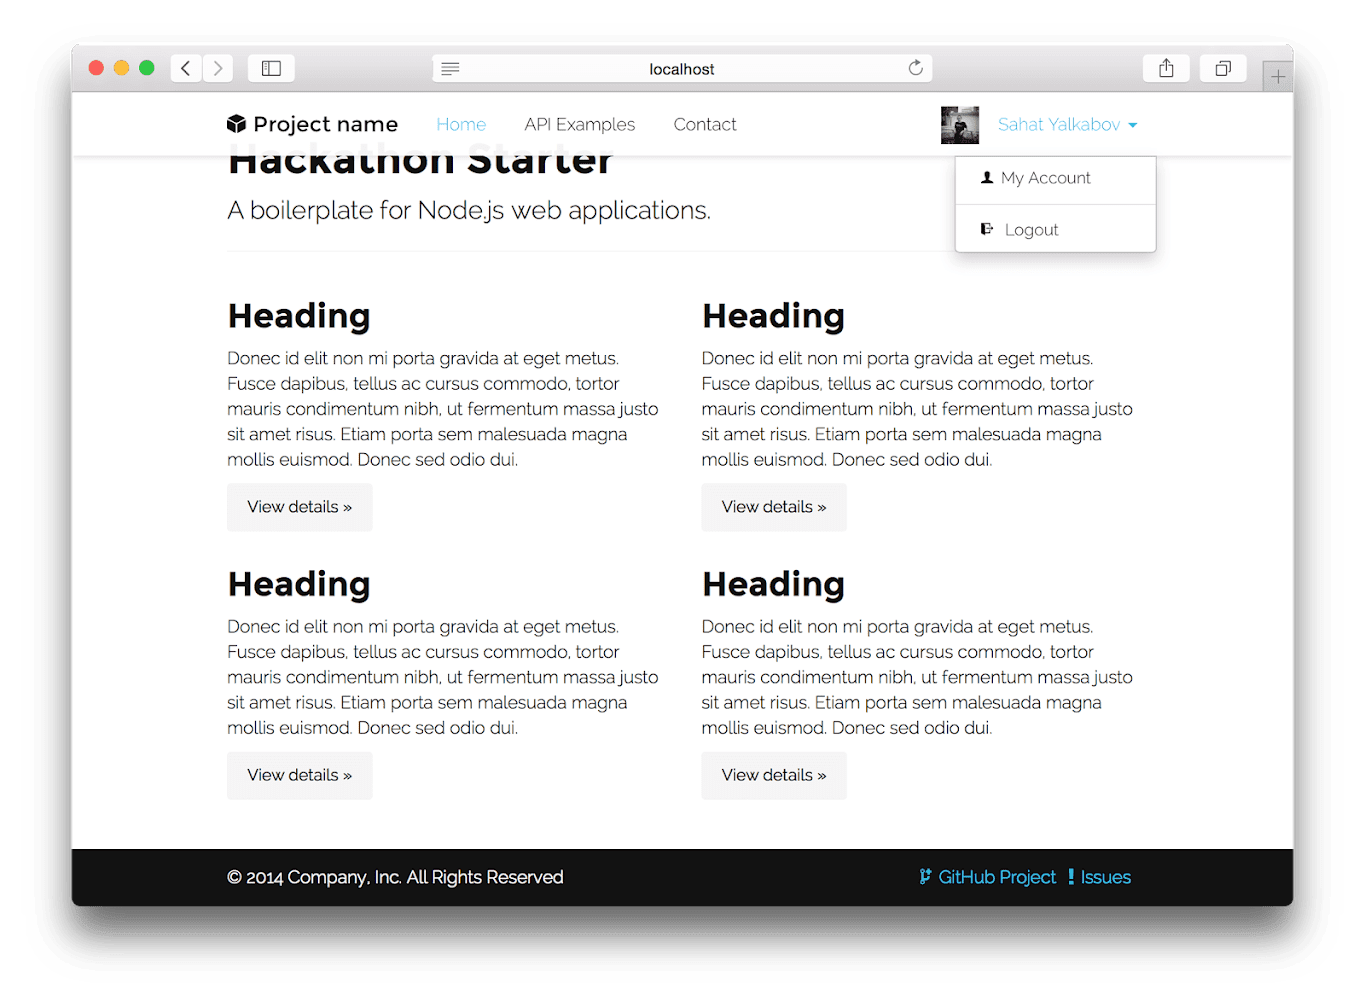Choose Logout from the user dropdown
The image size is (1365, 1006).
click(1031, 228)
